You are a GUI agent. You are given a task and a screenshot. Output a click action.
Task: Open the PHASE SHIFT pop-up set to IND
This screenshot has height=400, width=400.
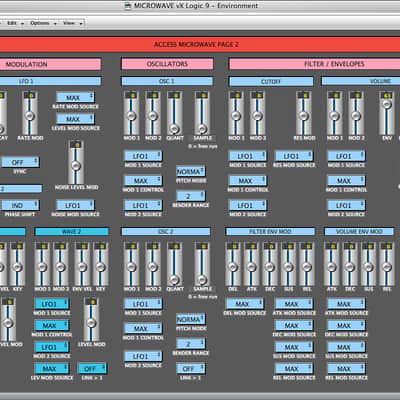tap(20, 205)
